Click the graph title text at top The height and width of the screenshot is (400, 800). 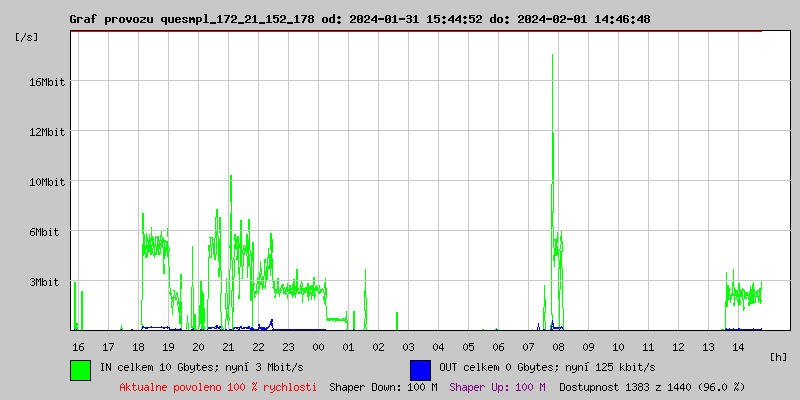(x=359, y=19)
